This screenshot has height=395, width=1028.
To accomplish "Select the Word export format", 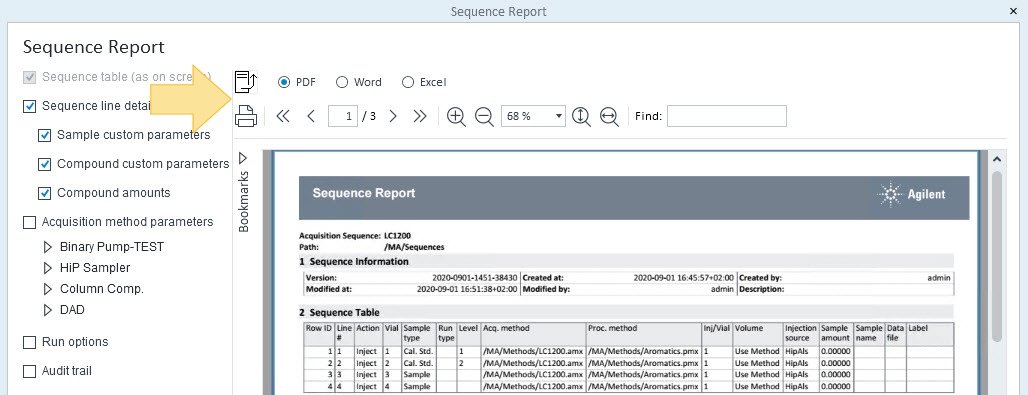I will (x=358, y=82).
